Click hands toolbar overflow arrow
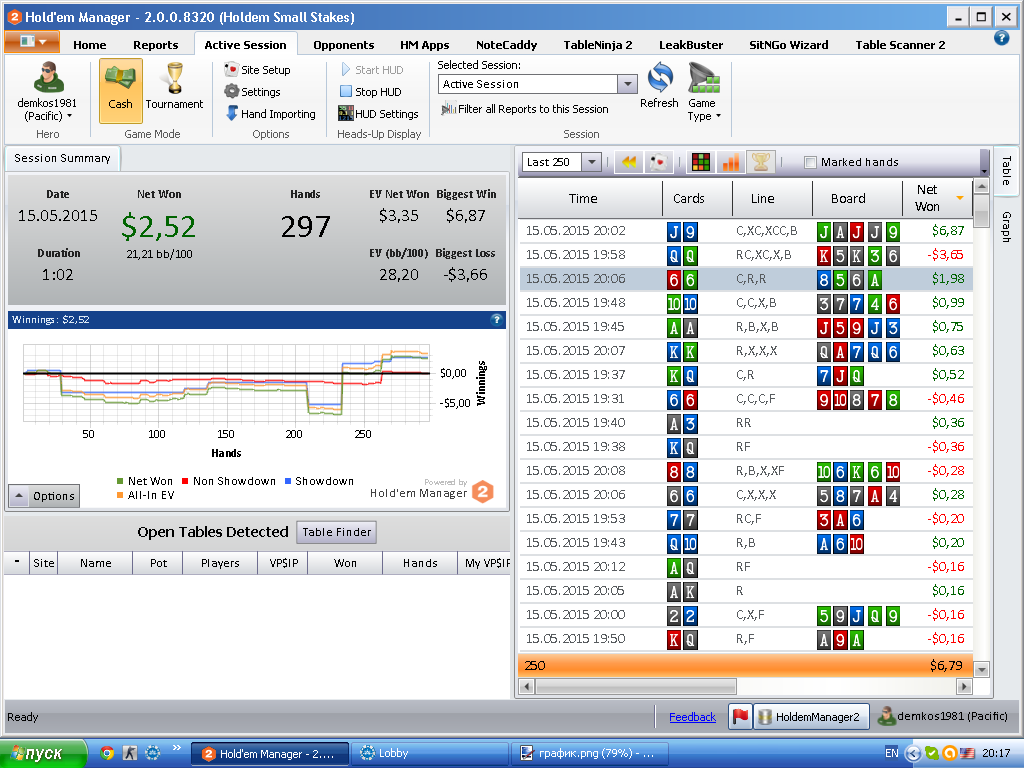Image resolution: width=1024 pixels, height=768 pixels. coord(984,172)
